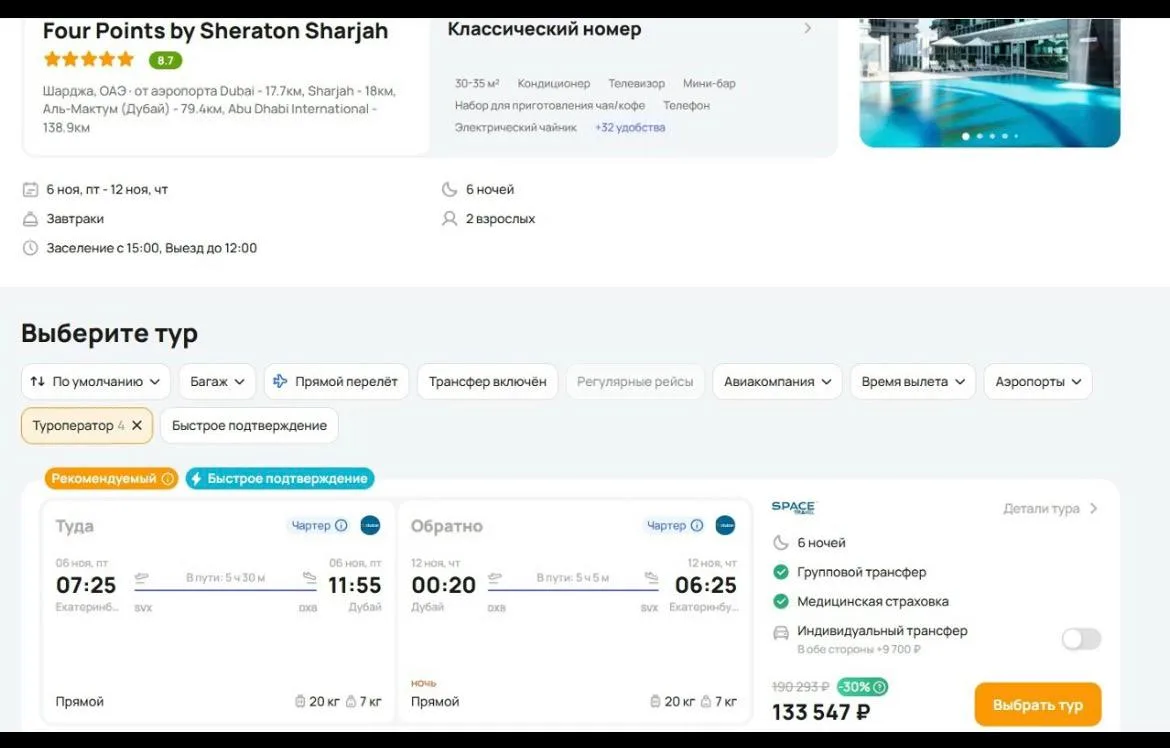Click the 20 кг baggage icon in Туда
The height and width of the screenshot is (748, 1170).
(300, 702)
